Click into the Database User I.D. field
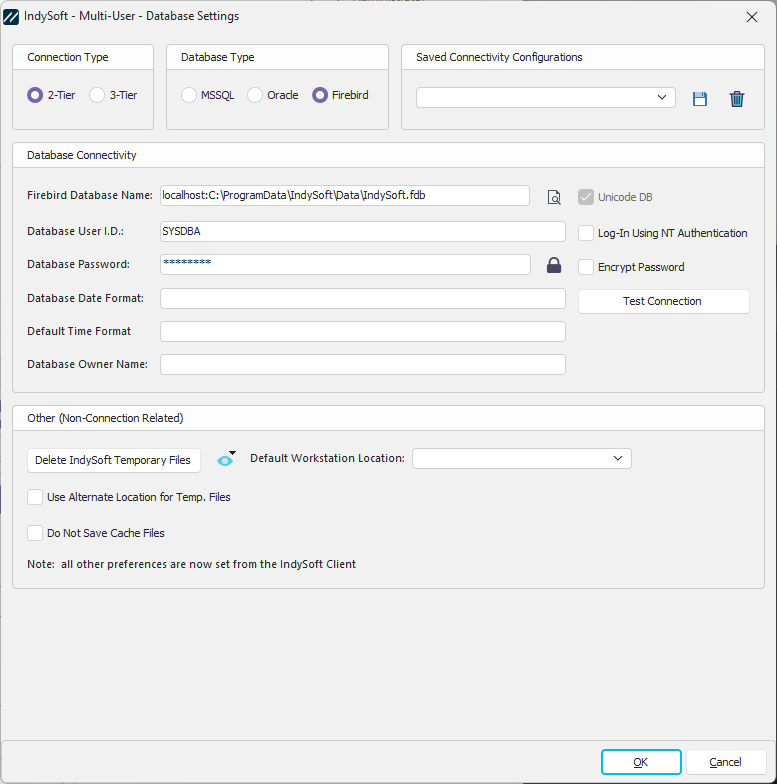Screen dimensions: 777x784 point(362,231)
